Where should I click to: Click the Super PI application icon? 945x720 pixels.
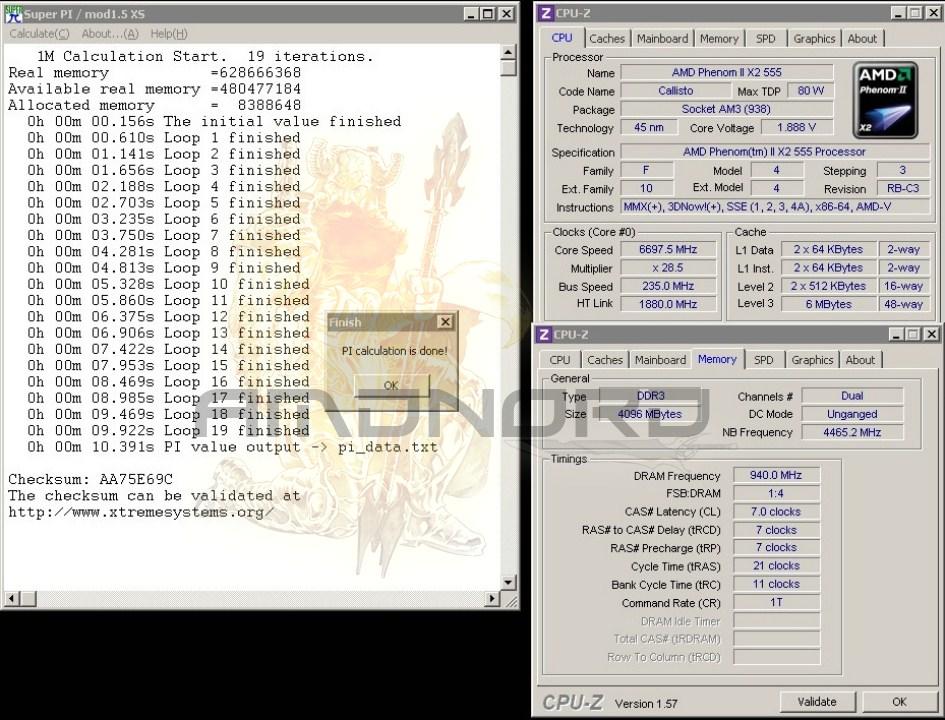click(x=13, y=14)
